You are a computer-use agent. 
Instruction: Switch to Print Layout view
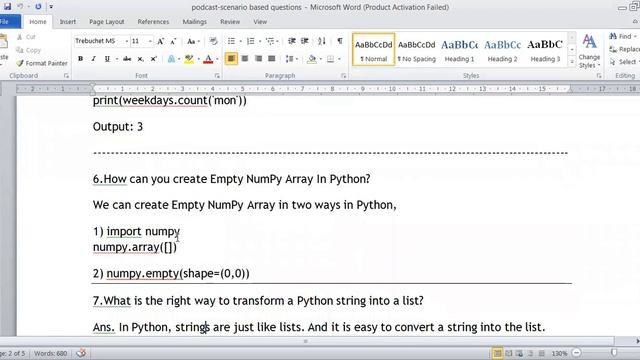(498, 353)
